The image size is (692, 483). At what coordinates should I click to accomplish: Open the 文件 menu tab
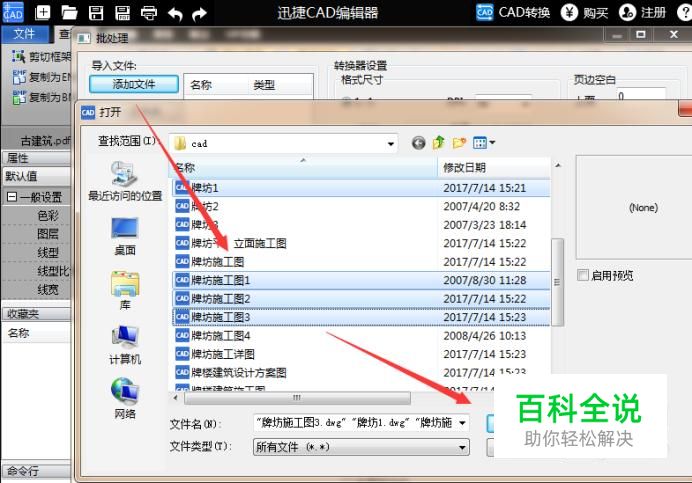25,34
